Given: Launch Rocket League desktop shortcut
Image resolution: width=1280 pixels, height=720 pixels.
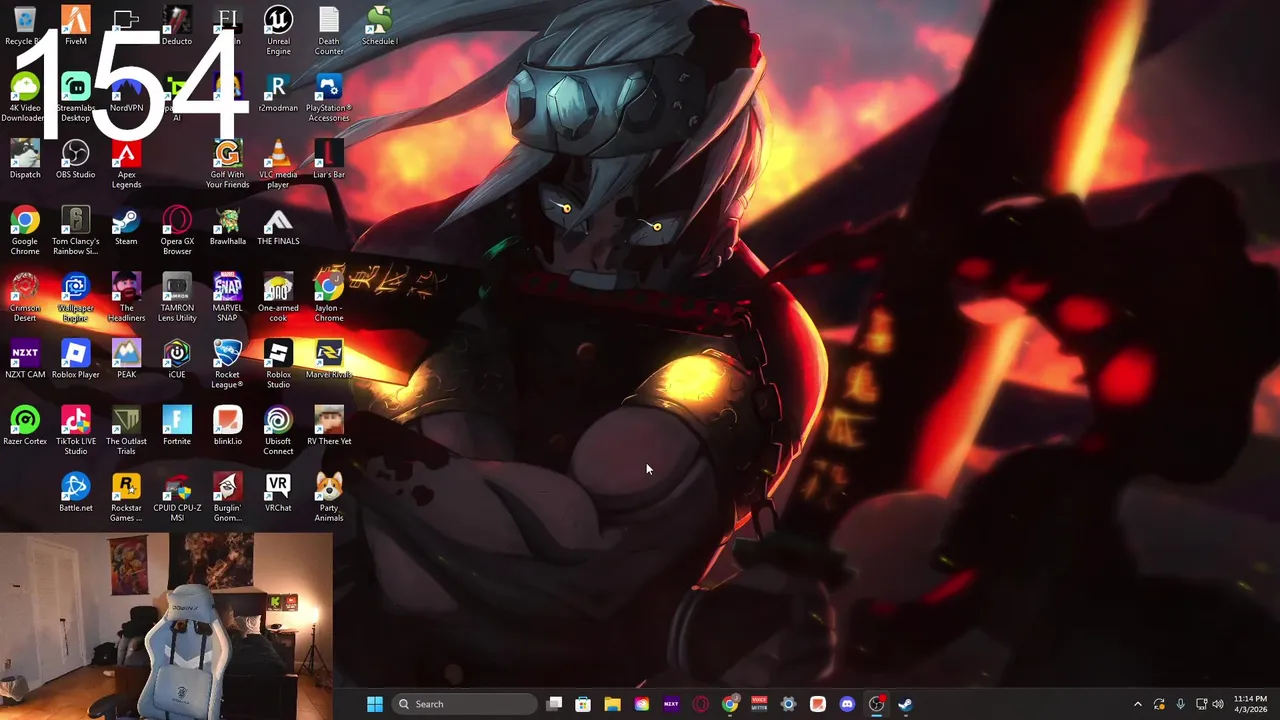Looking at the screenshot, I should pos(228,365).
